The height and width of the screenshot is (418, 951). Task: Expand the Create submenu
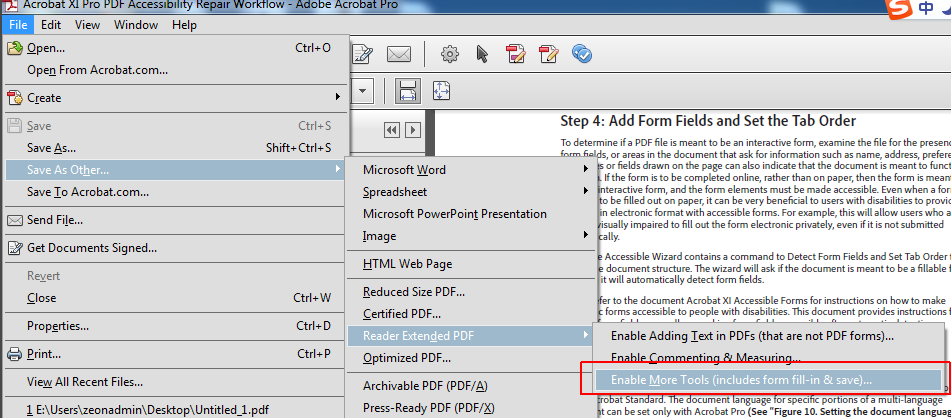tap(176, 98)
